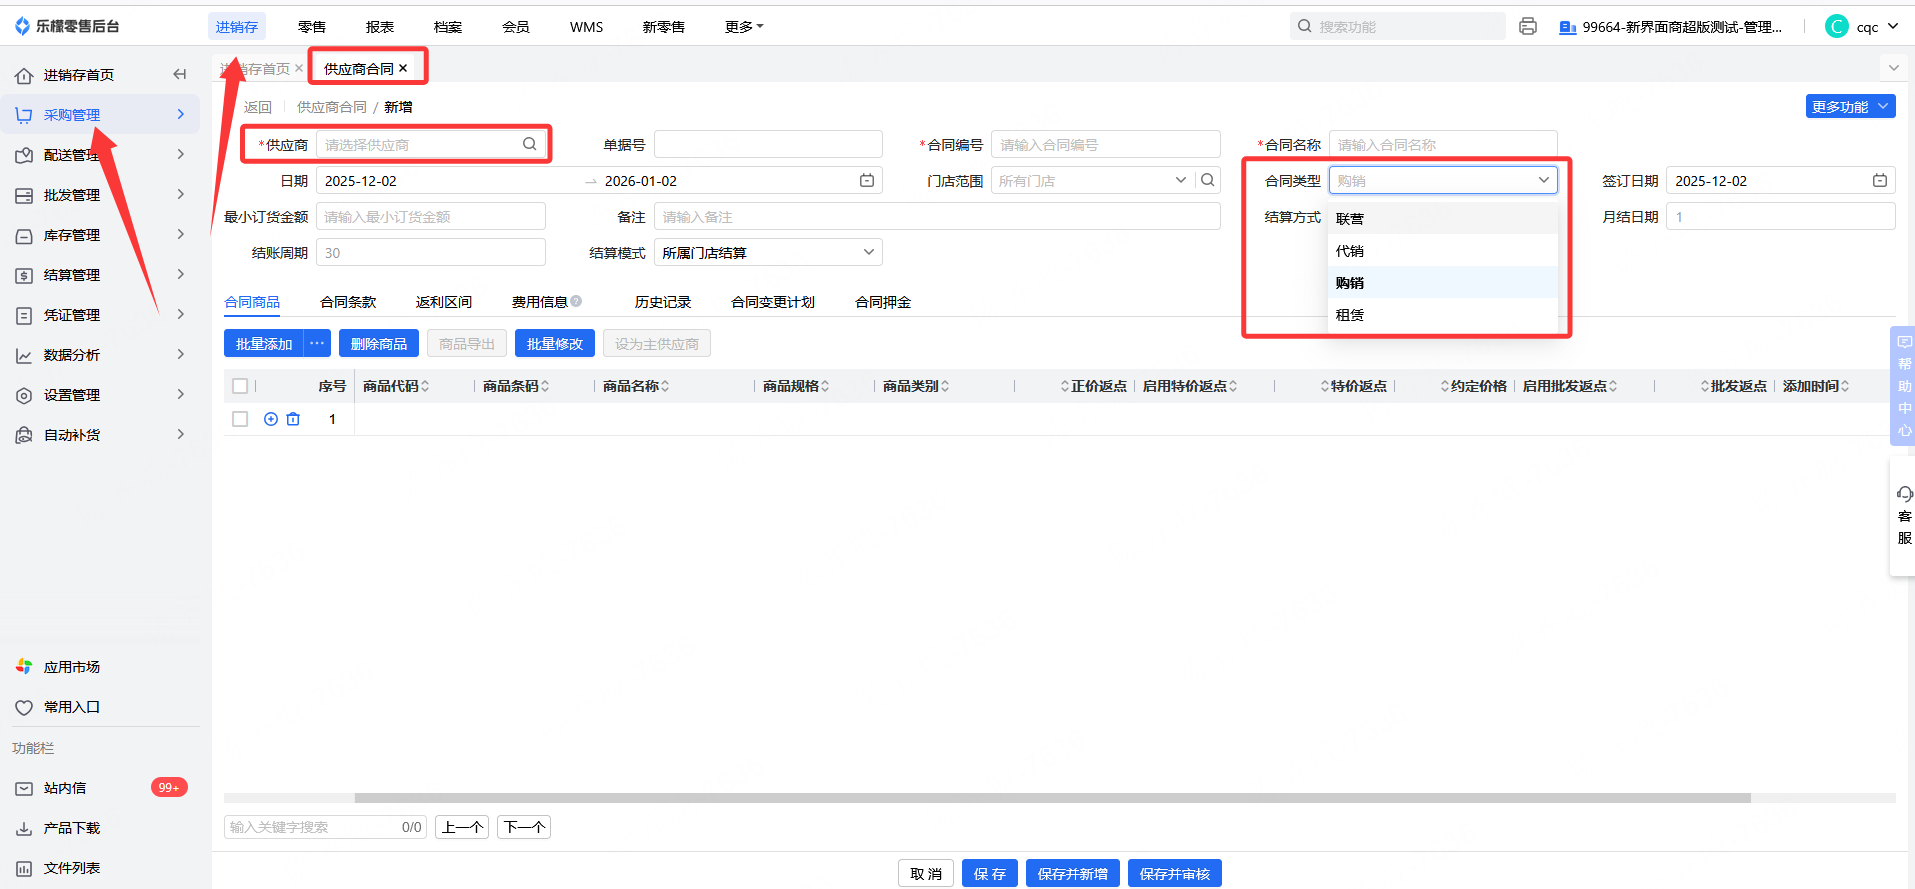Click the 数据分析 chart icon
The width and height of the screenshot is (1915, 889).
pos(24,355)
